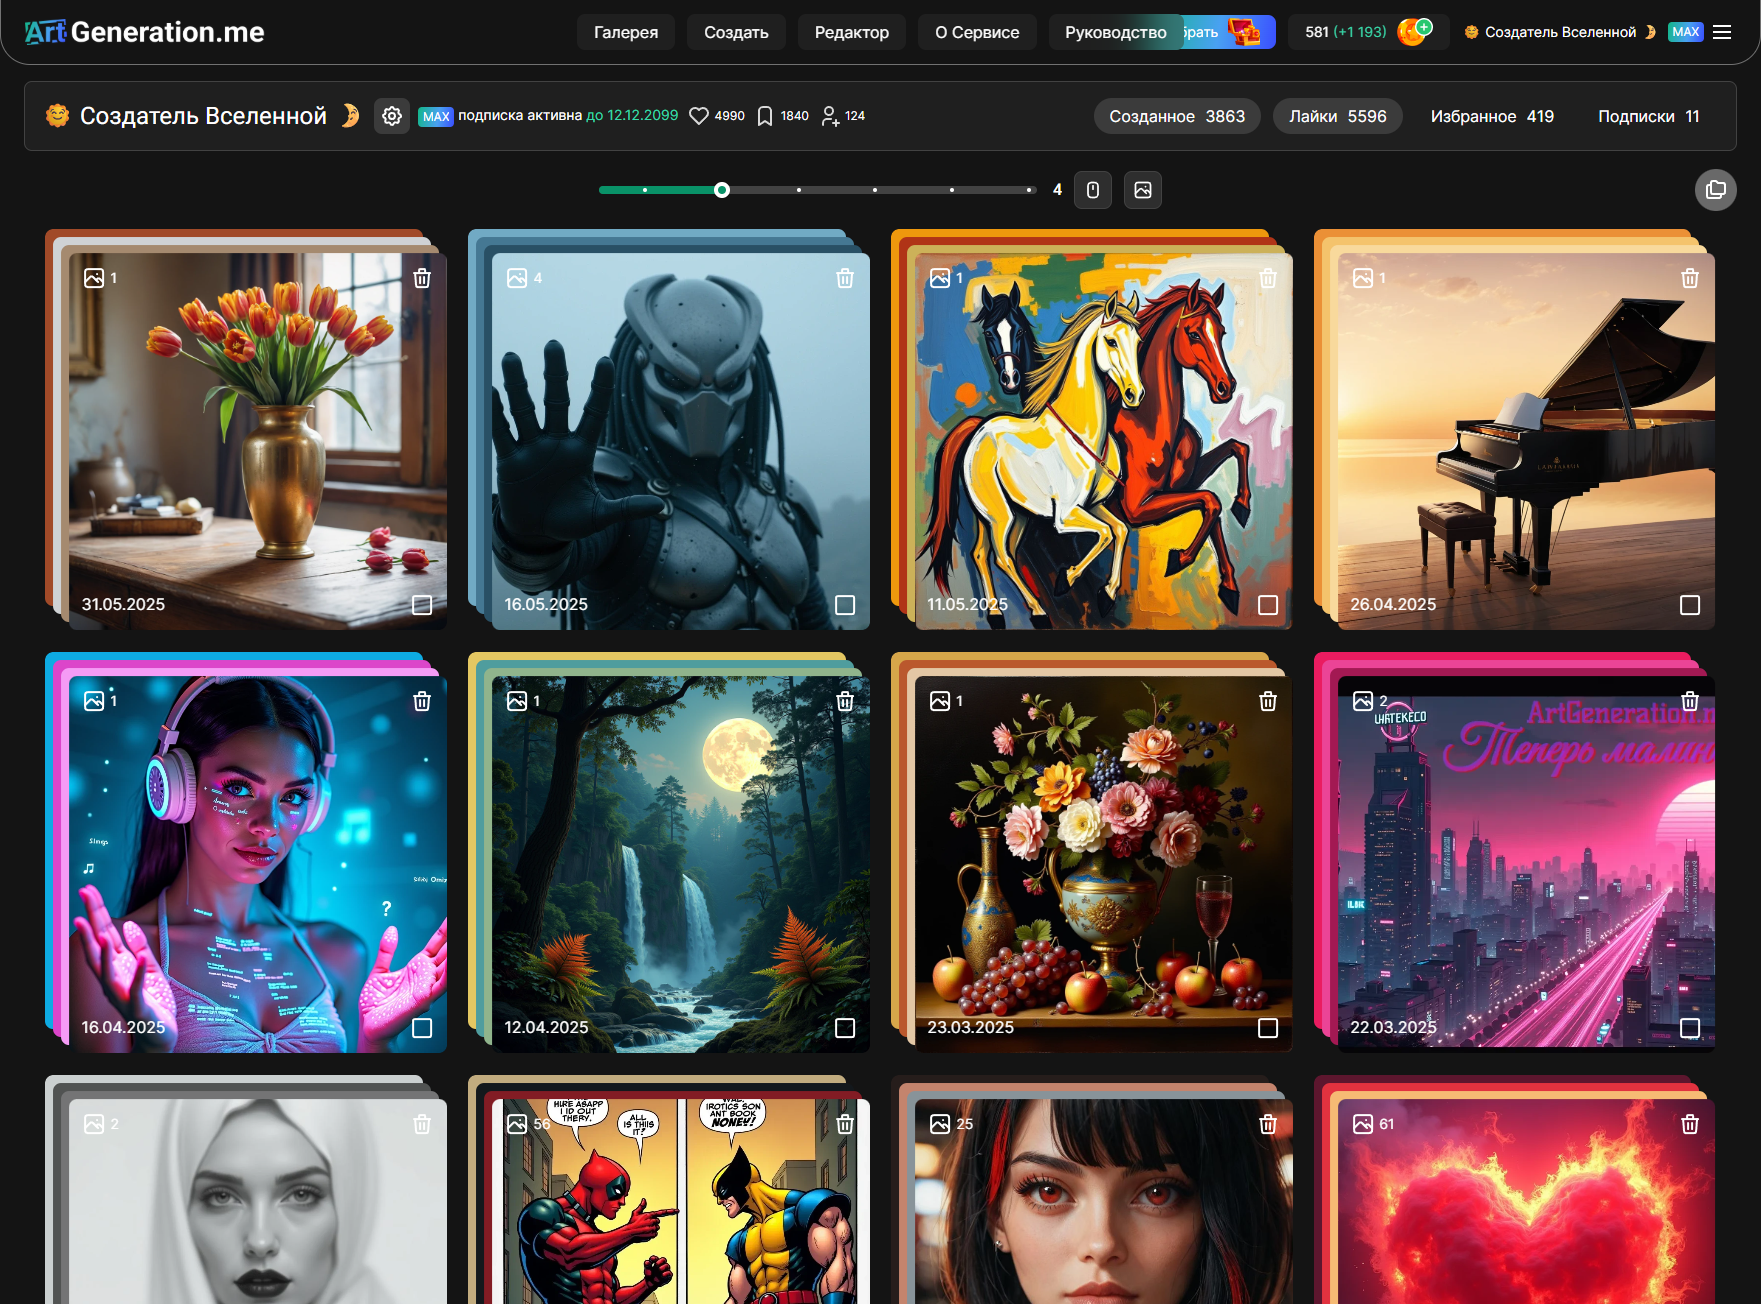Click the blue gift promo button in header
1761x1304 pixels.
point(1228,32)
